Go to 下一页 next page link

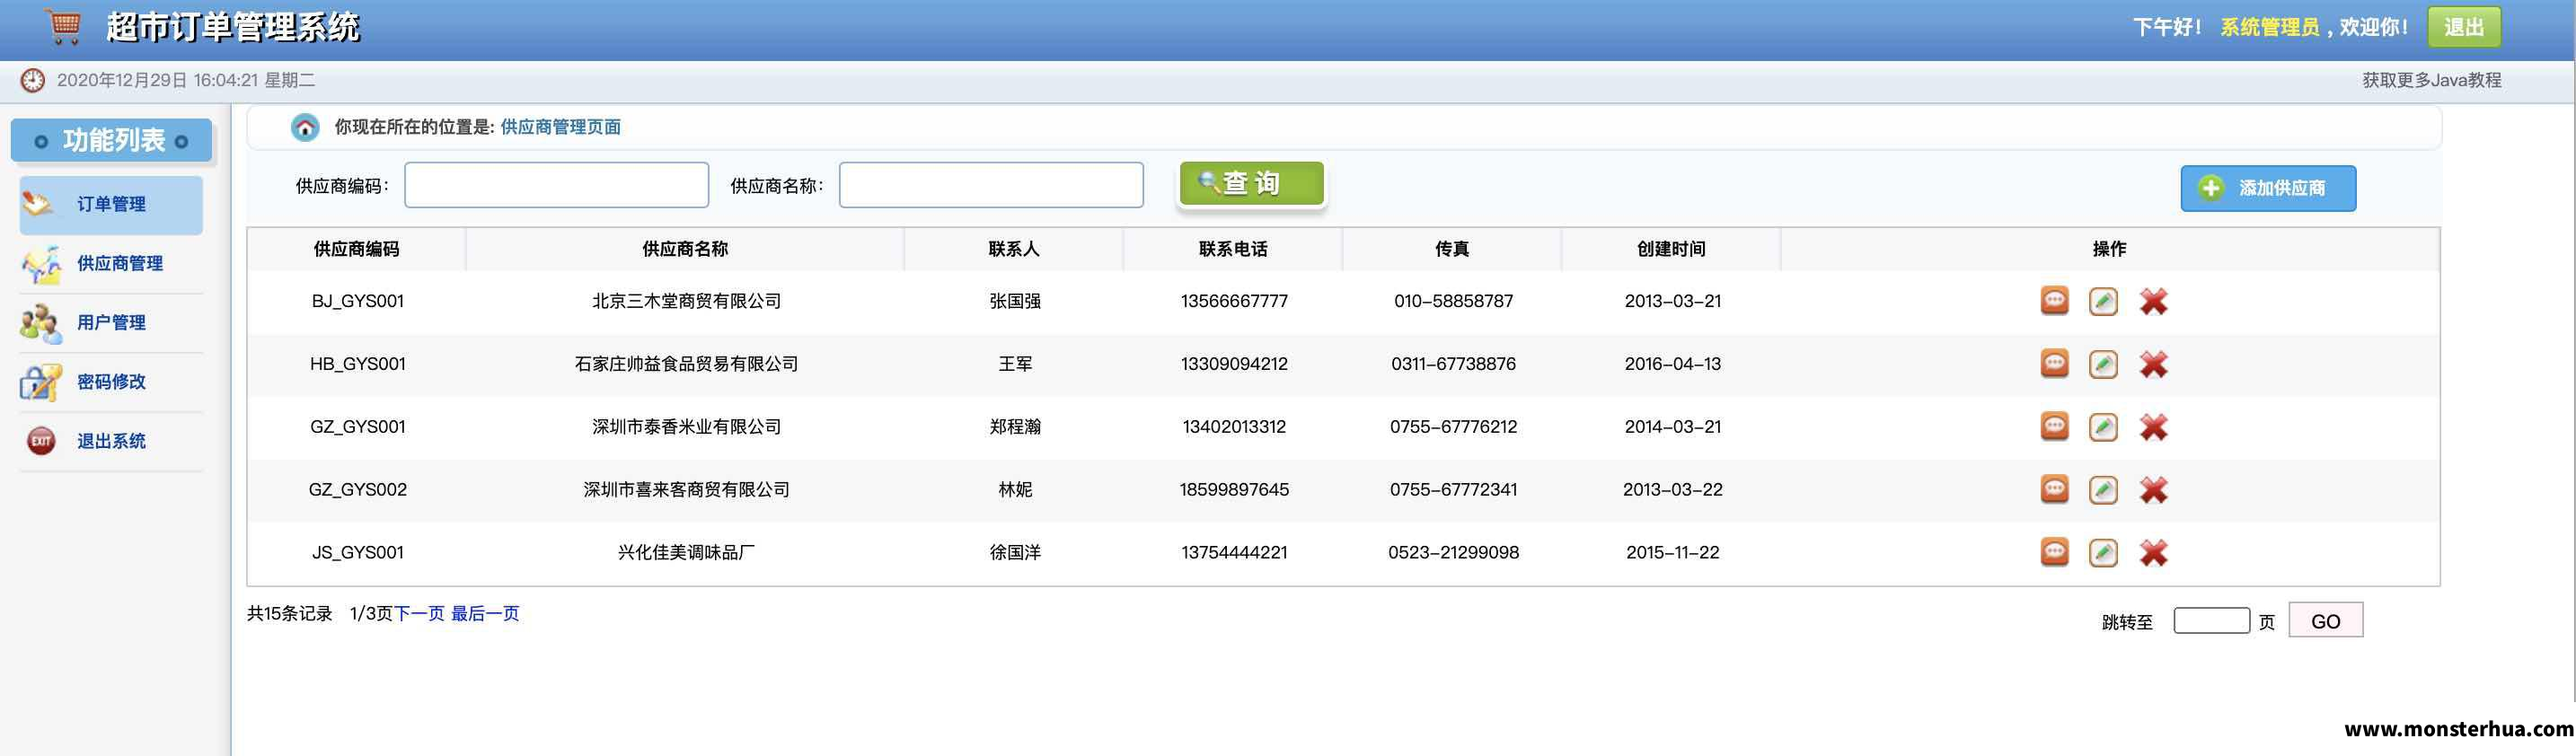[419, 613]
